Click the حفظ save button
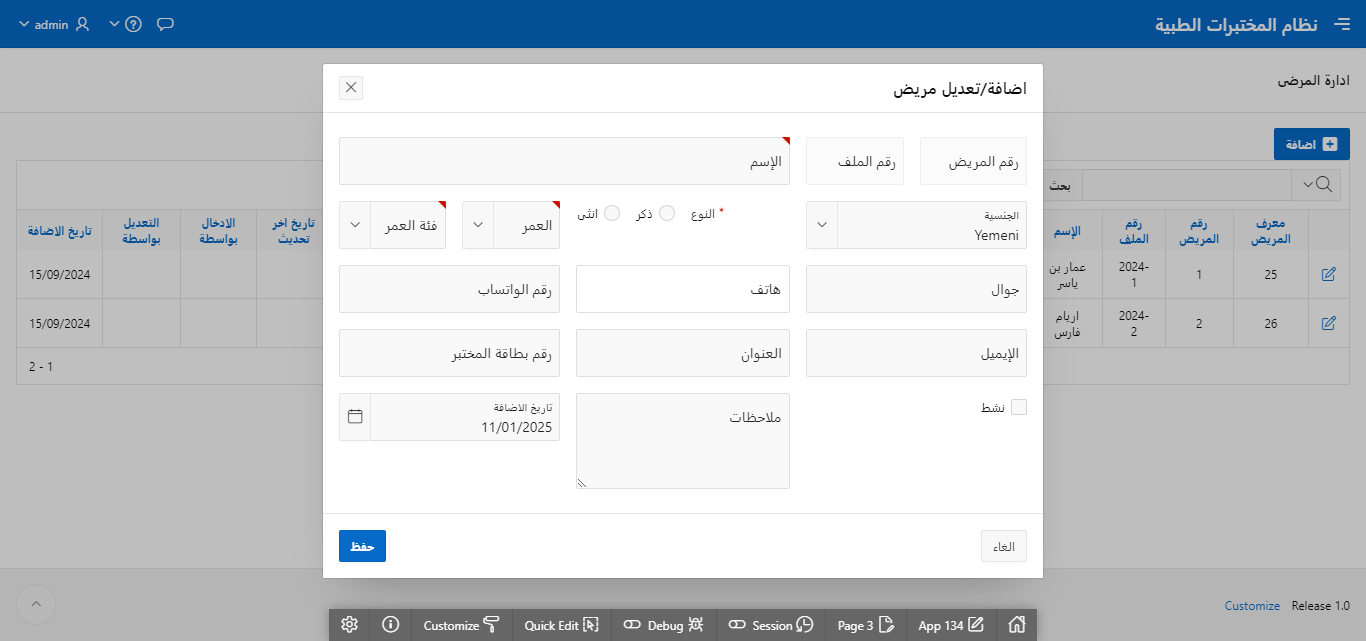Screen dimensions: 1366x641 point(362,546)
